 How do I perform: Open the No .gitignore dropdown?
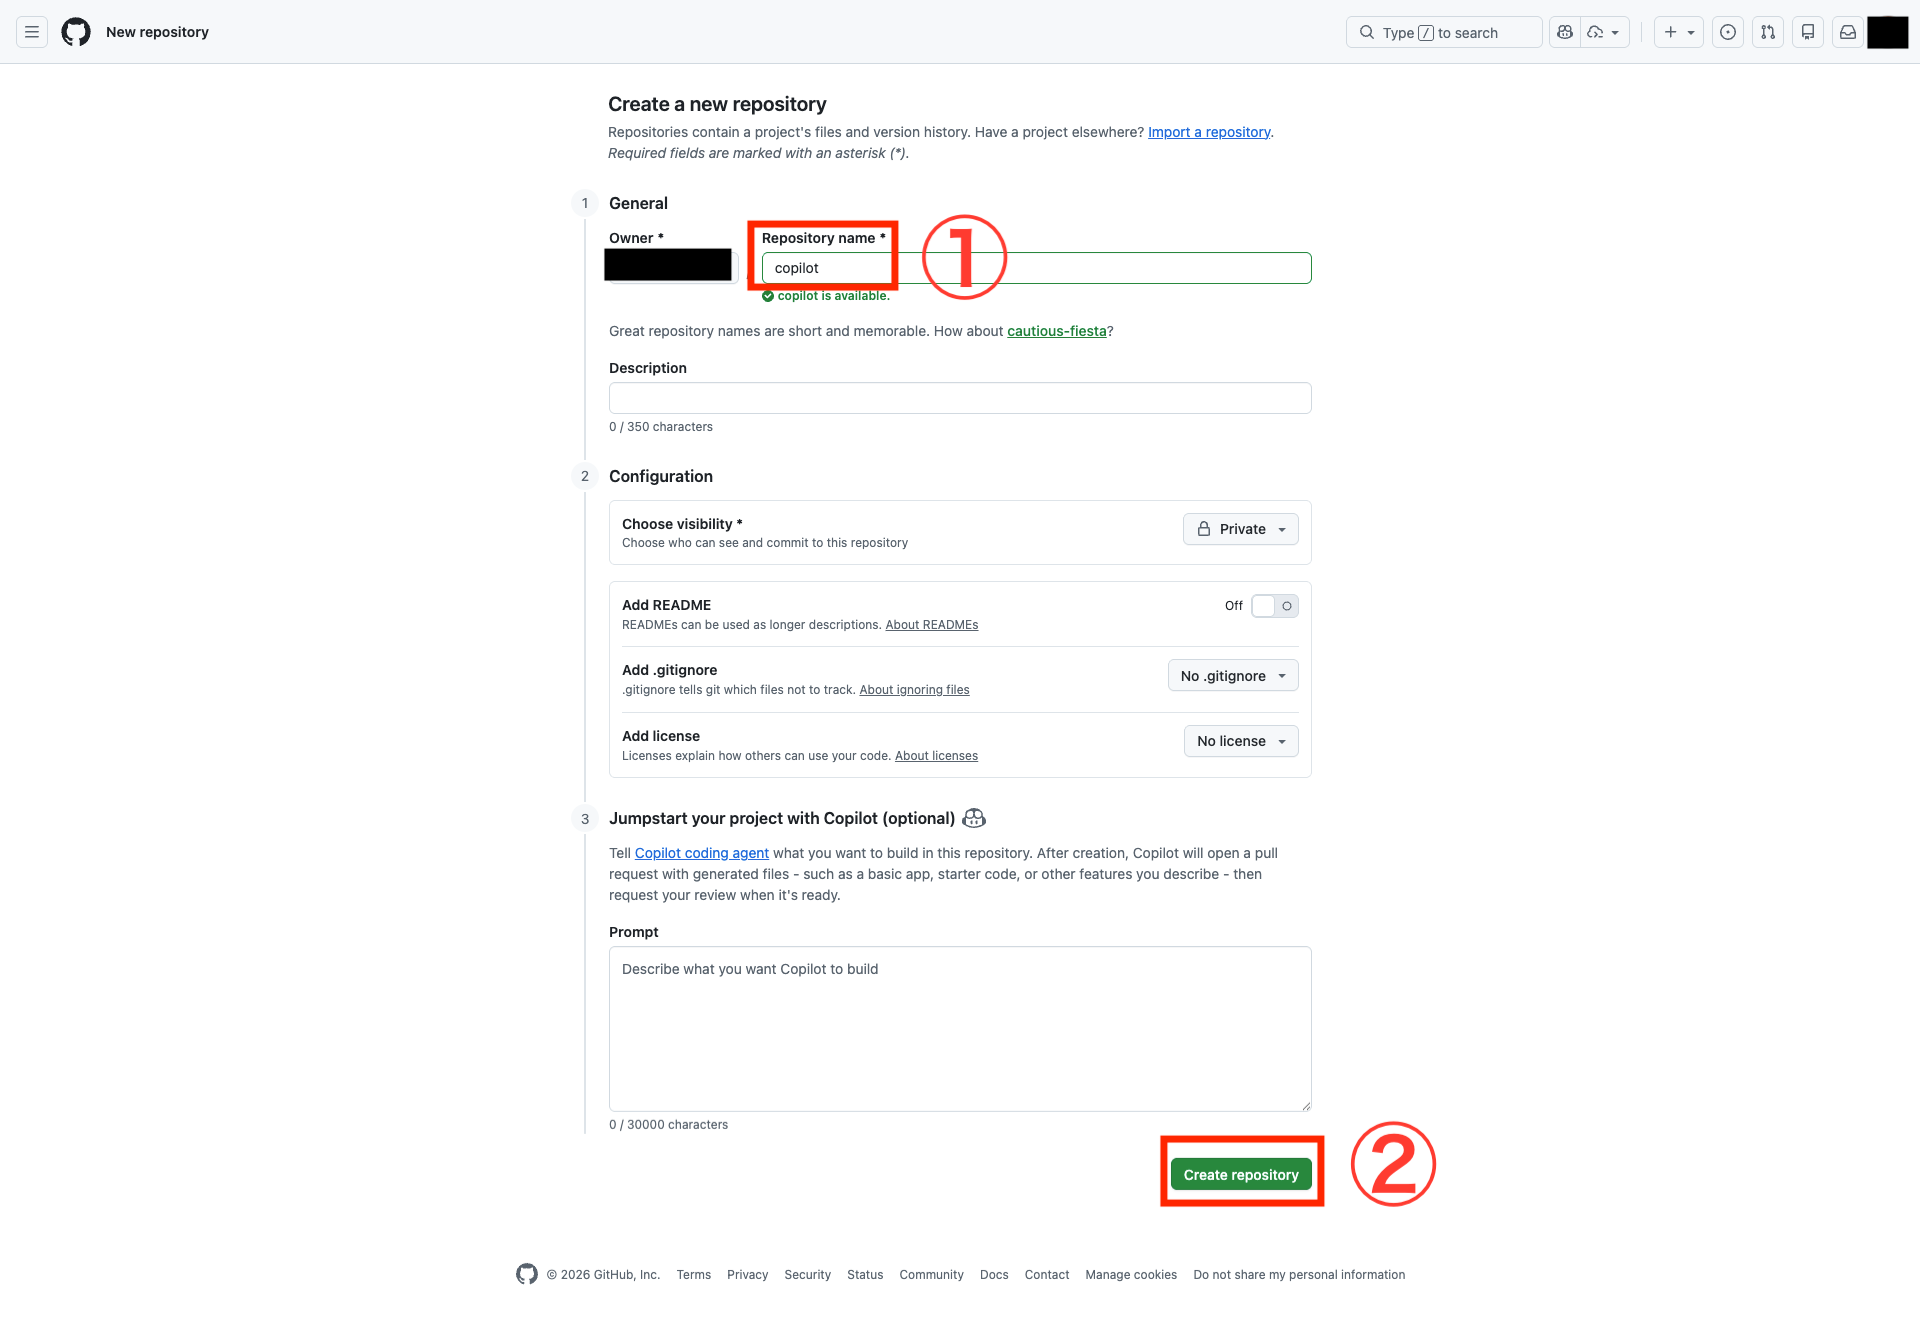tap(1232, 676)
